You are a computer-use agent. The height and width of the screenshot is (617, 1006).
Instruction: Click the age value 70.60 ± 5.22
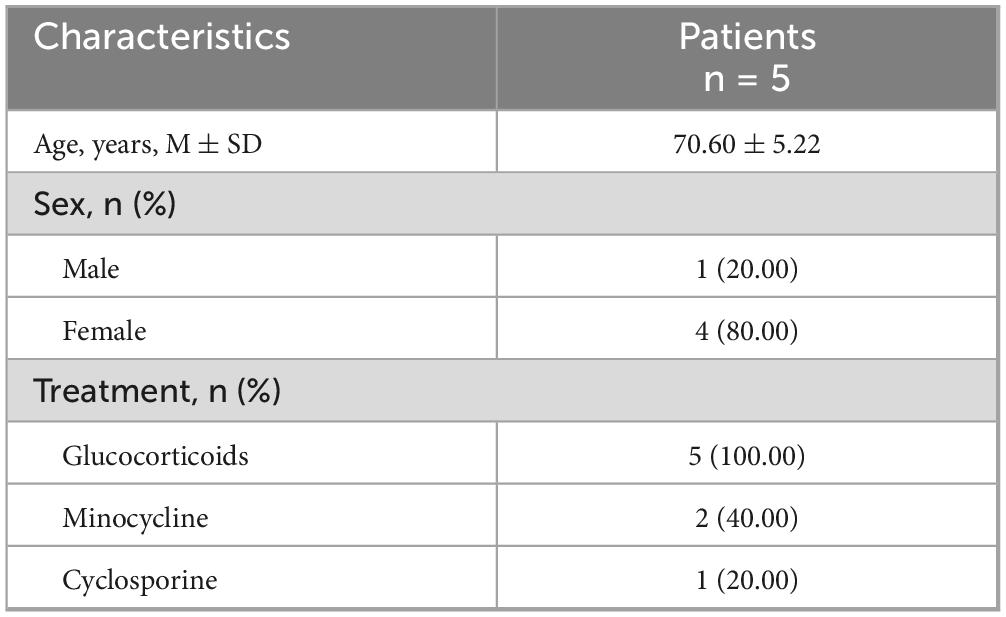(x=747, y=144)
